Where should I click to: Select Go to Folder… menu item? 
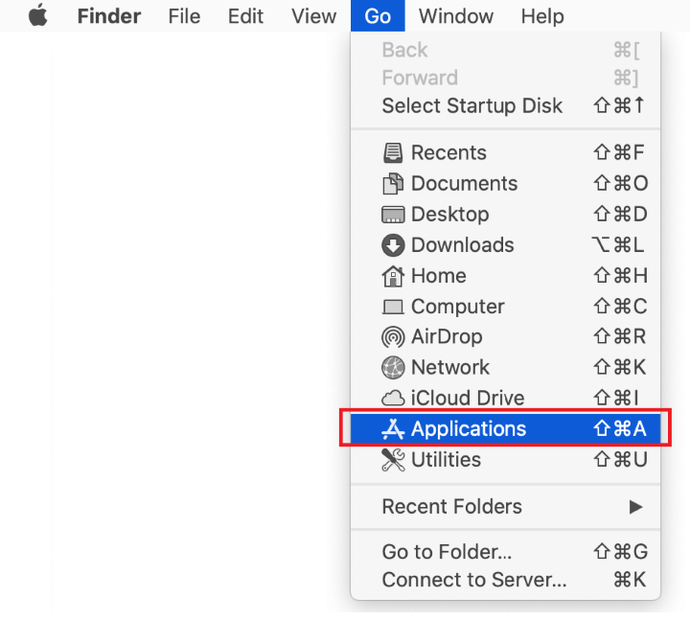(447, 552)
